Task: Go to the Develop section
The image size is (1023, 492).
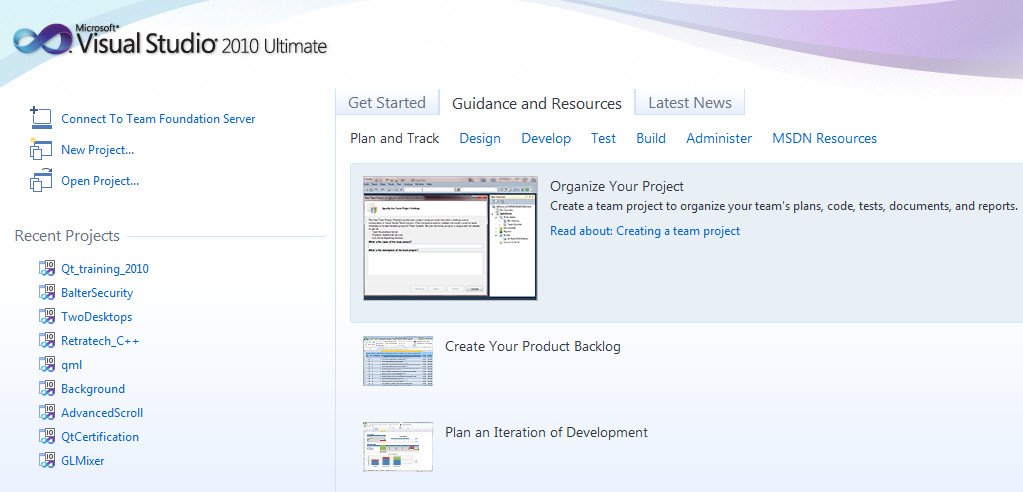Action: pyautogui.click(x=546, y=139)
